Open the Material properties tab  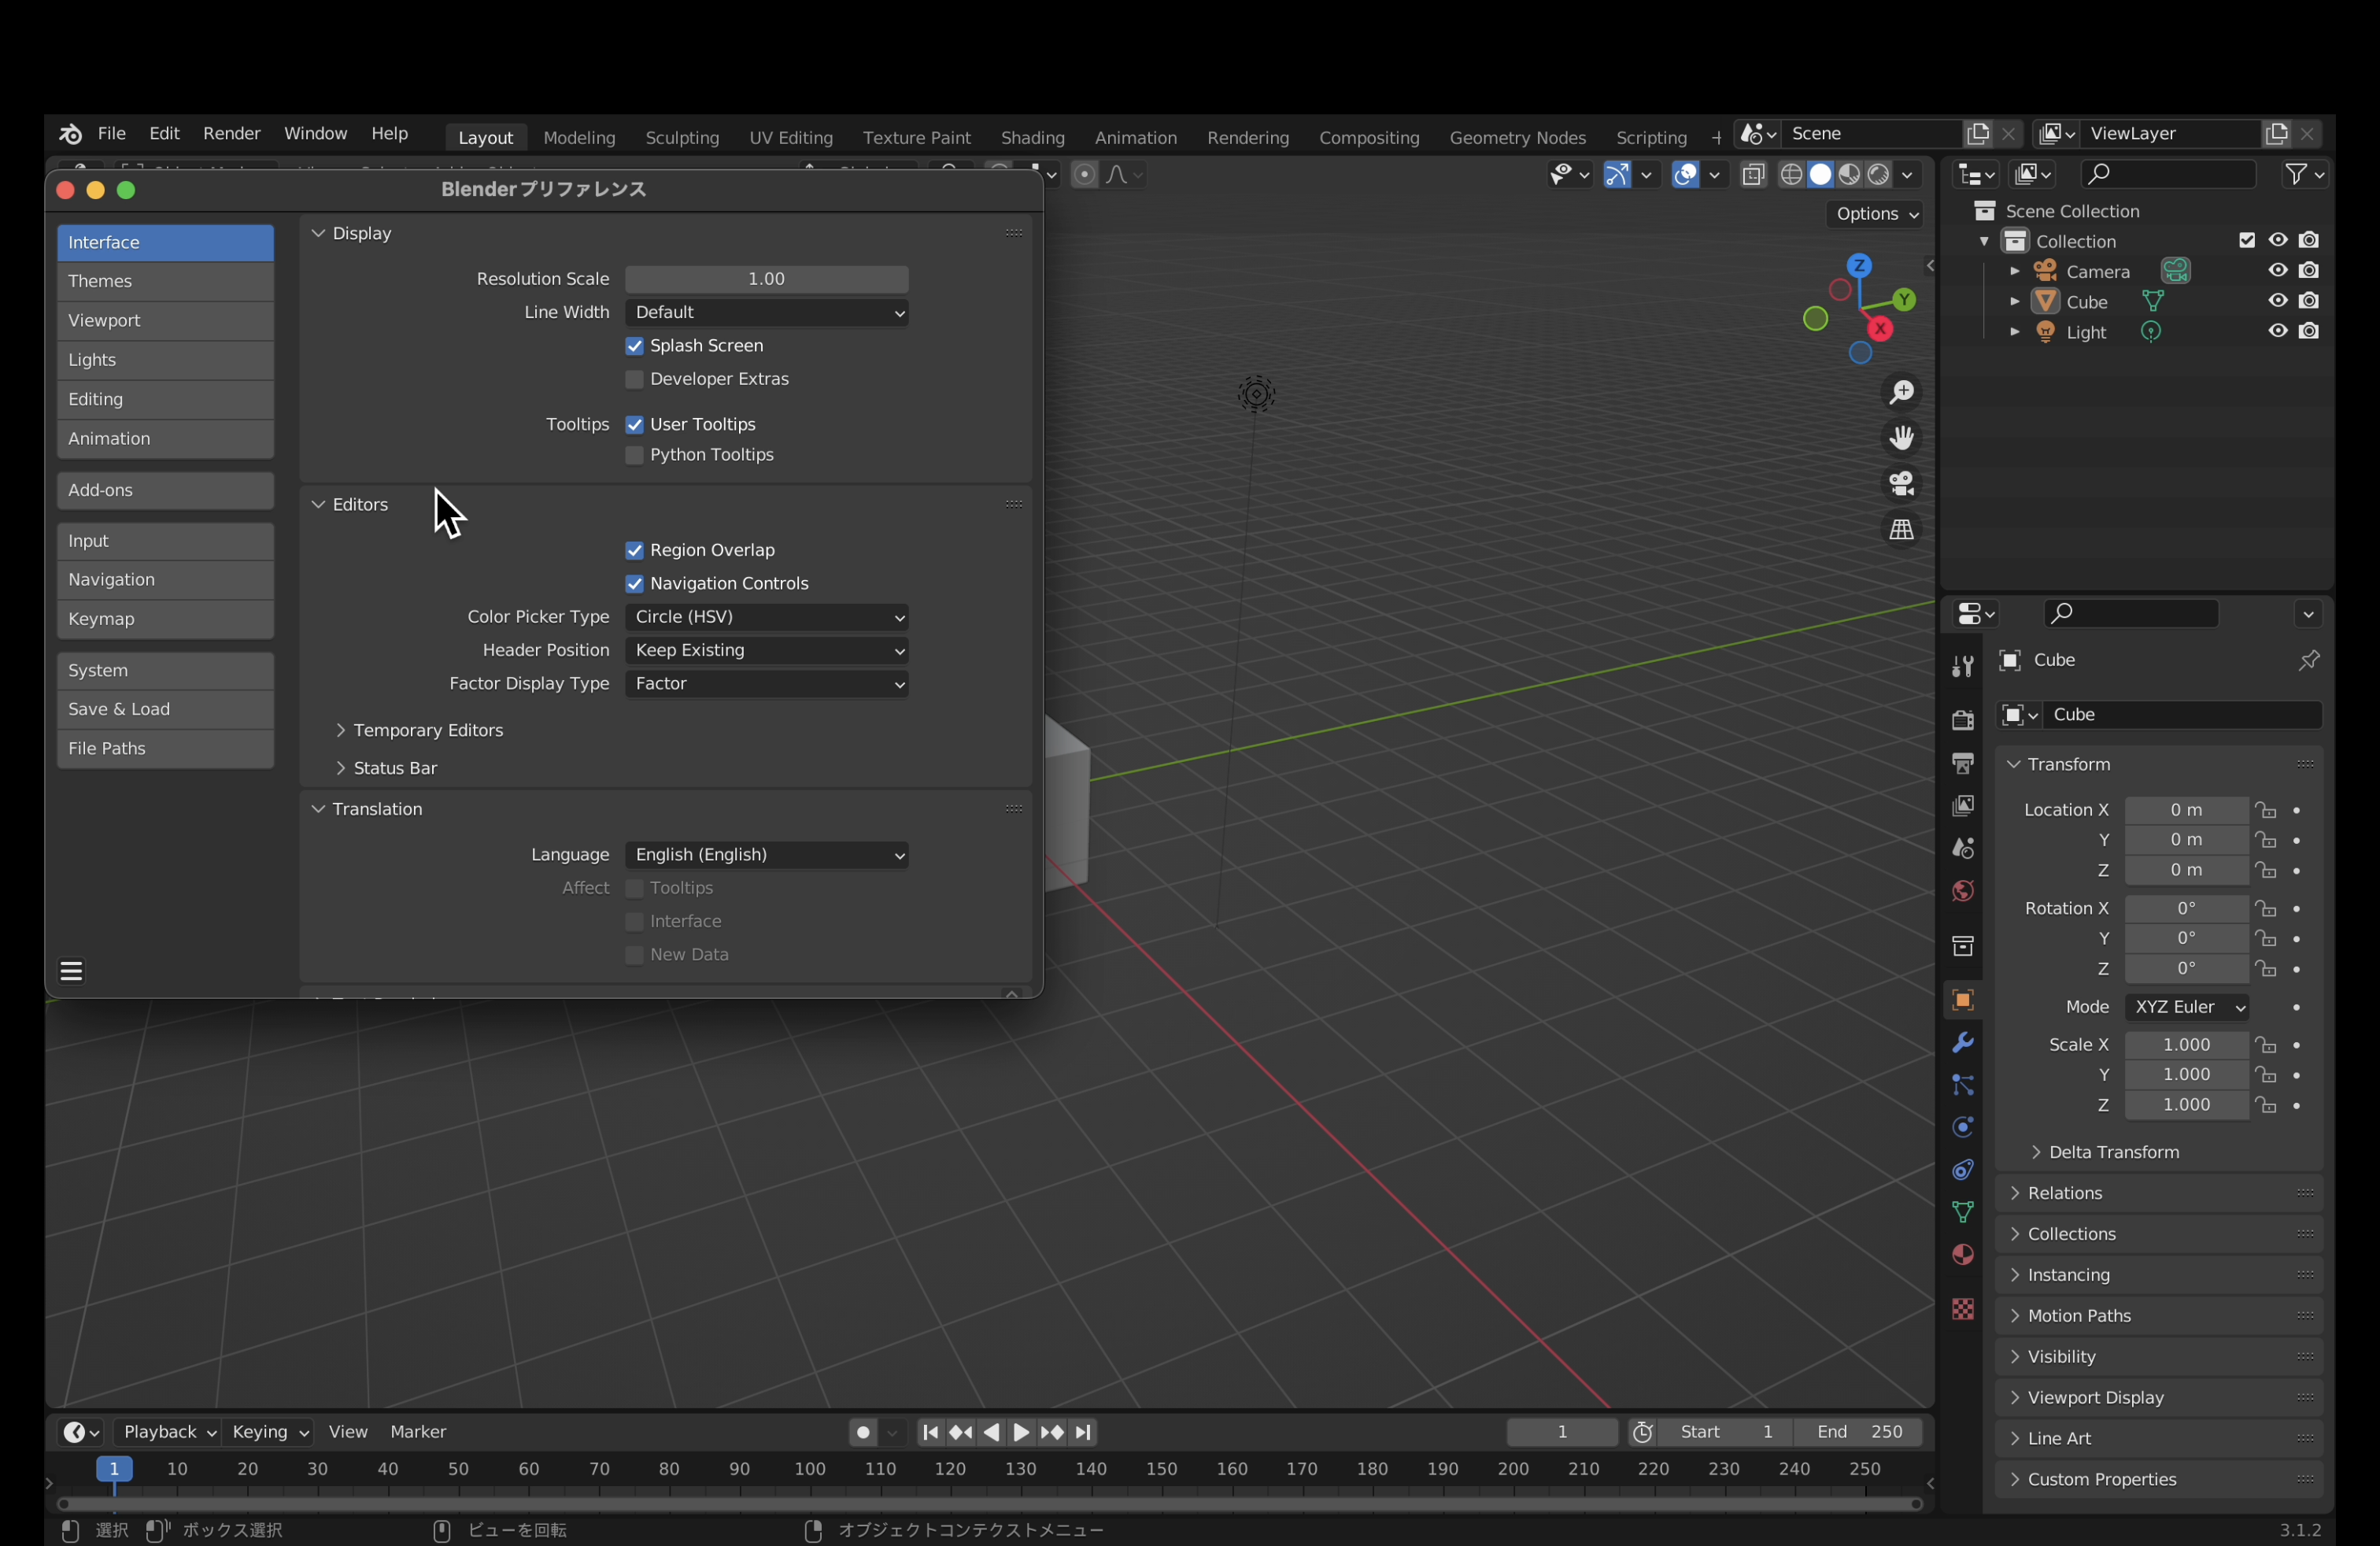pos(1962,1255)
